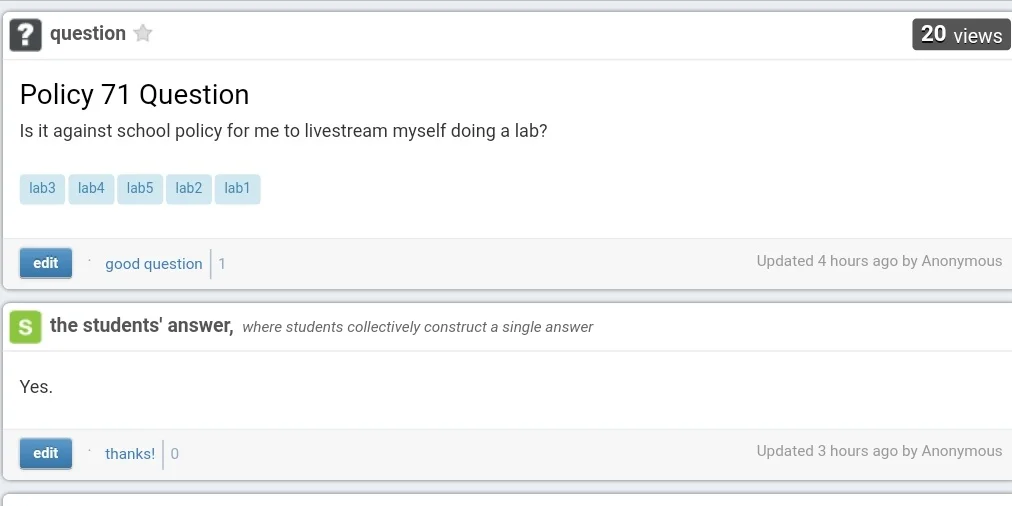Click thanks! on the students' answer
Viewport: 1012px width, 506px height.
(130, 454)
